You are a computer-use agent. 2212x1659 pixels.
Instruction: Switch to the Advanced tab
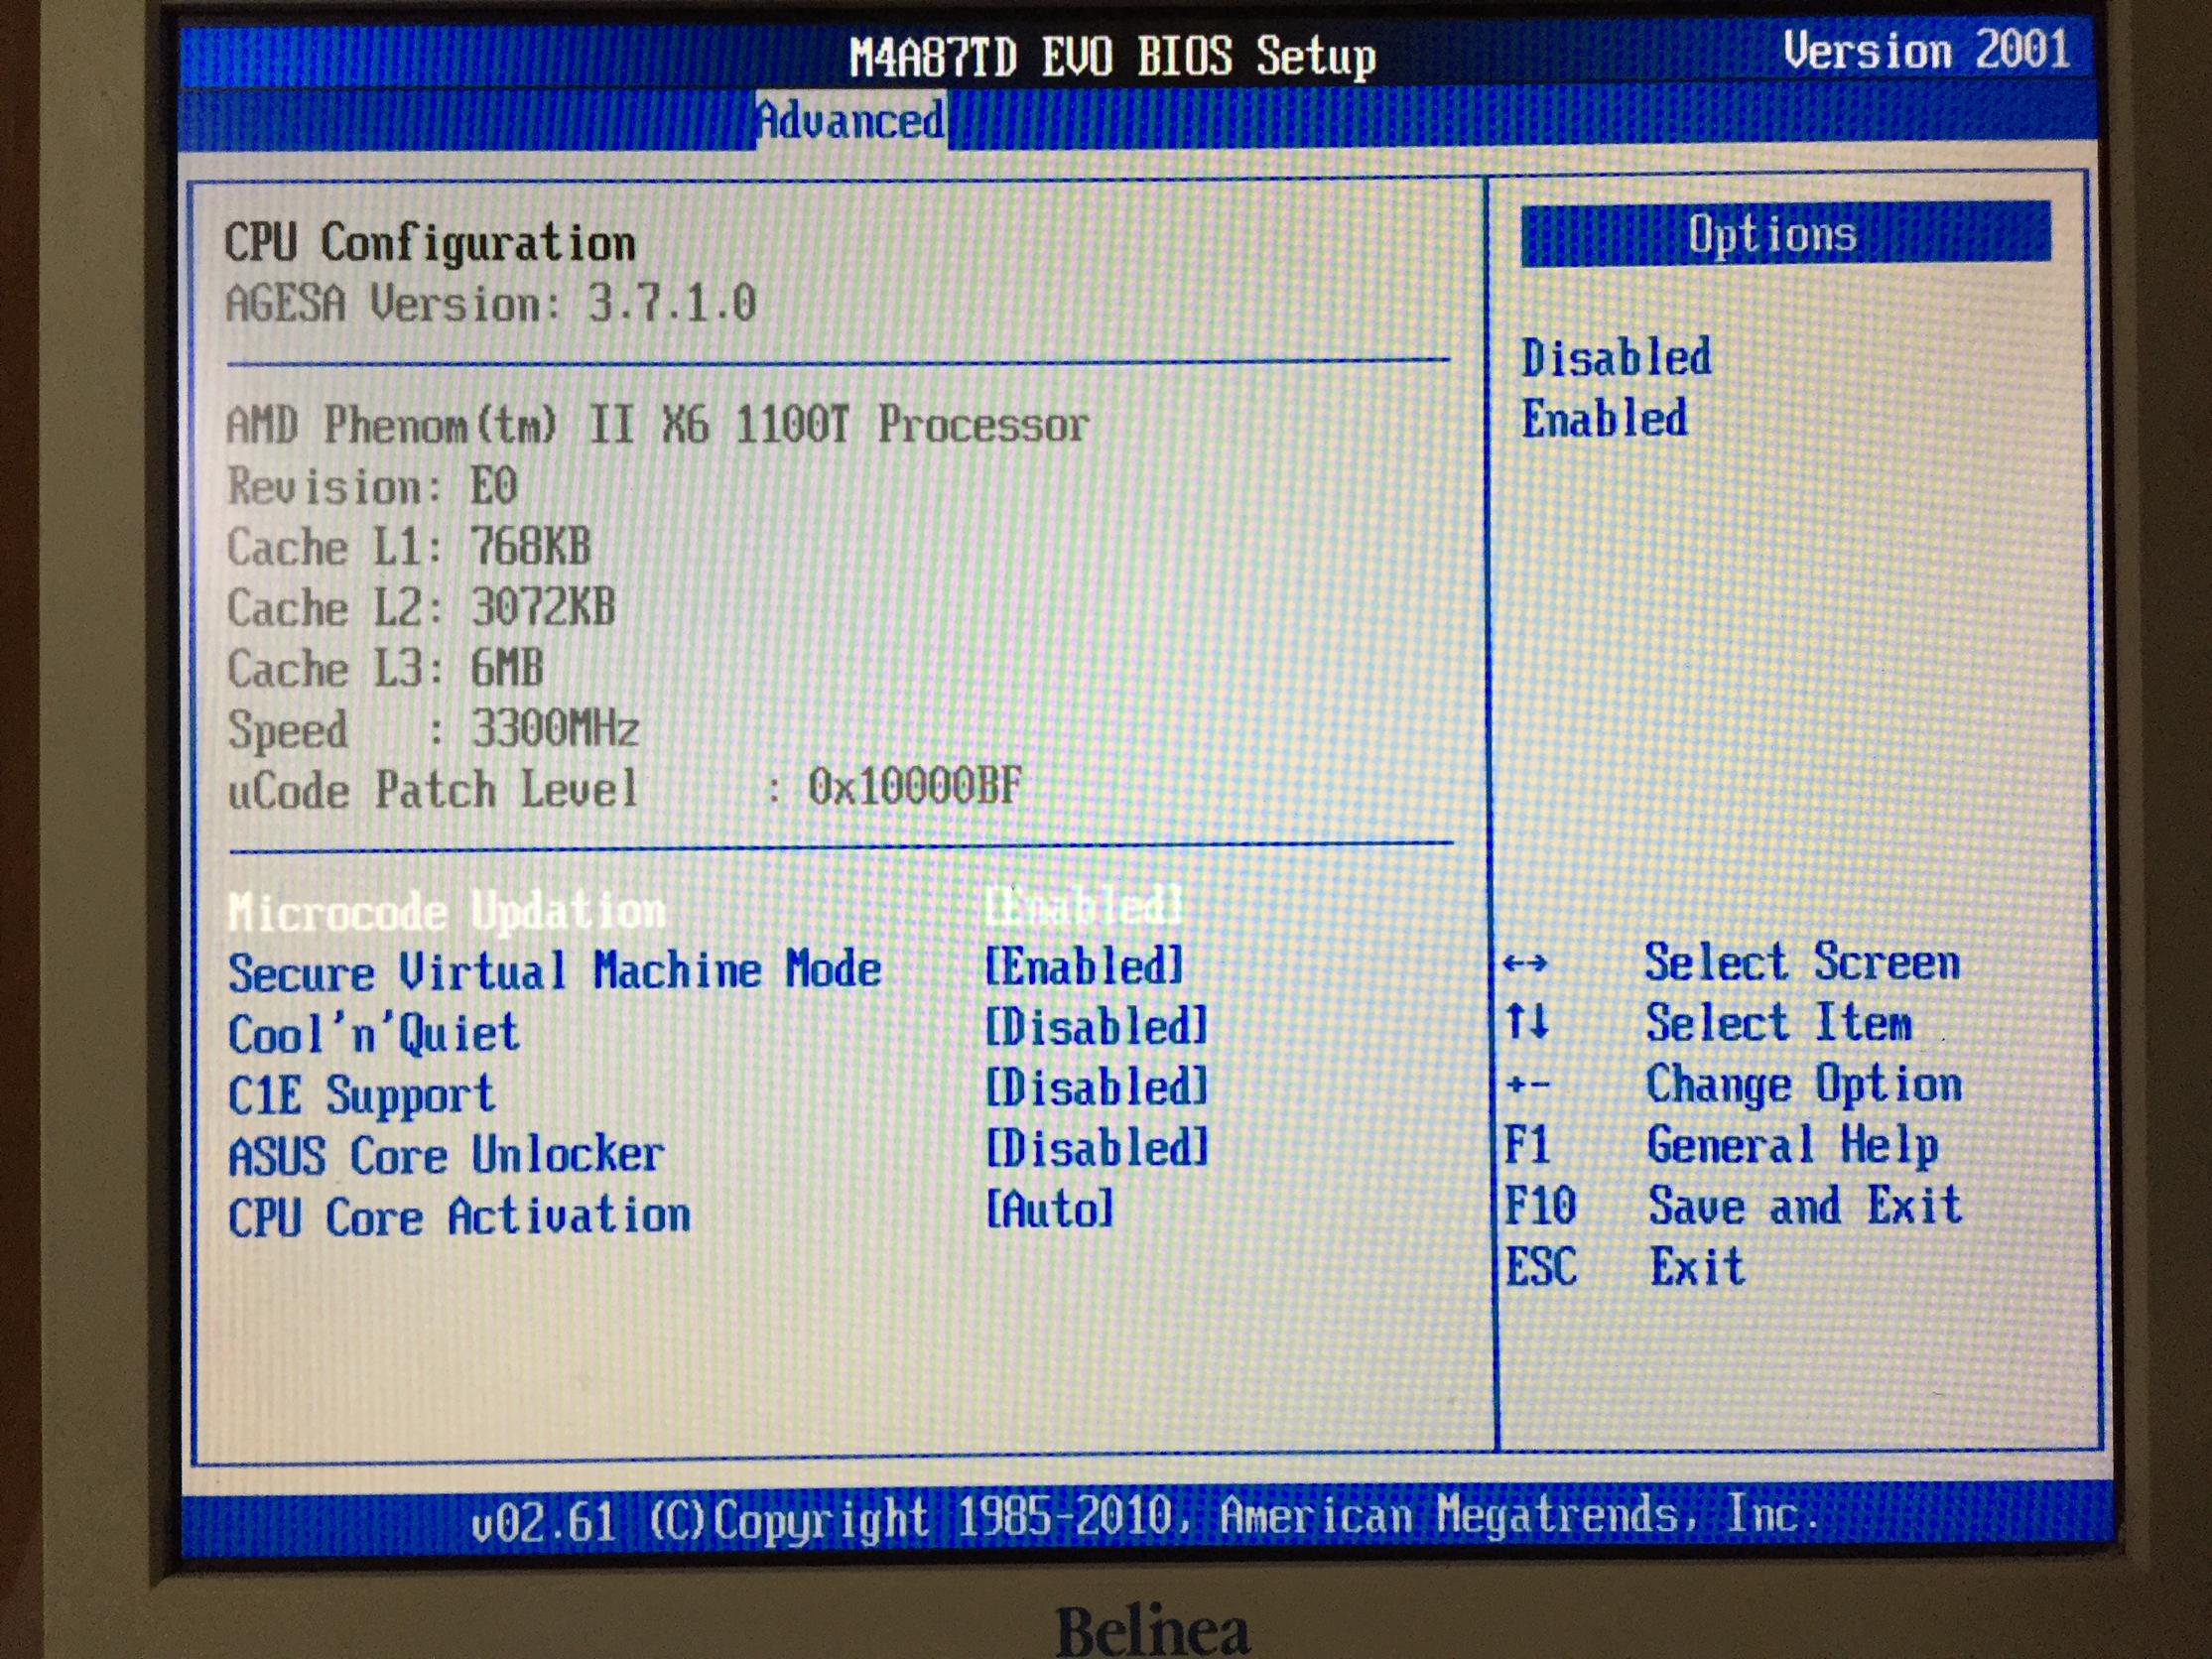click(x=850, y=121)
